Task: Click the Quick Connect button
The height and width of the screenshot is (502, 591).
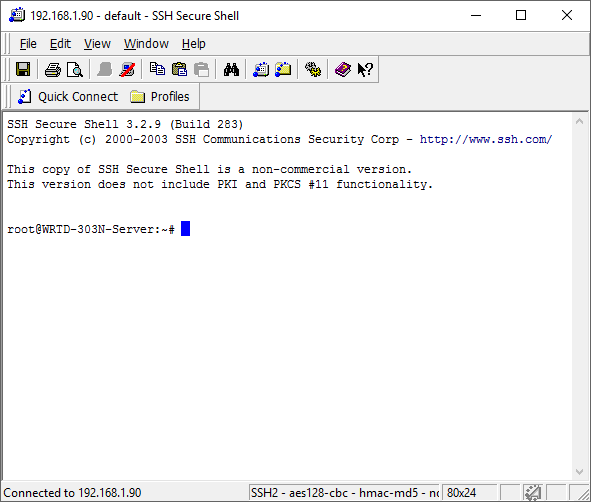Action: point(68,97)
